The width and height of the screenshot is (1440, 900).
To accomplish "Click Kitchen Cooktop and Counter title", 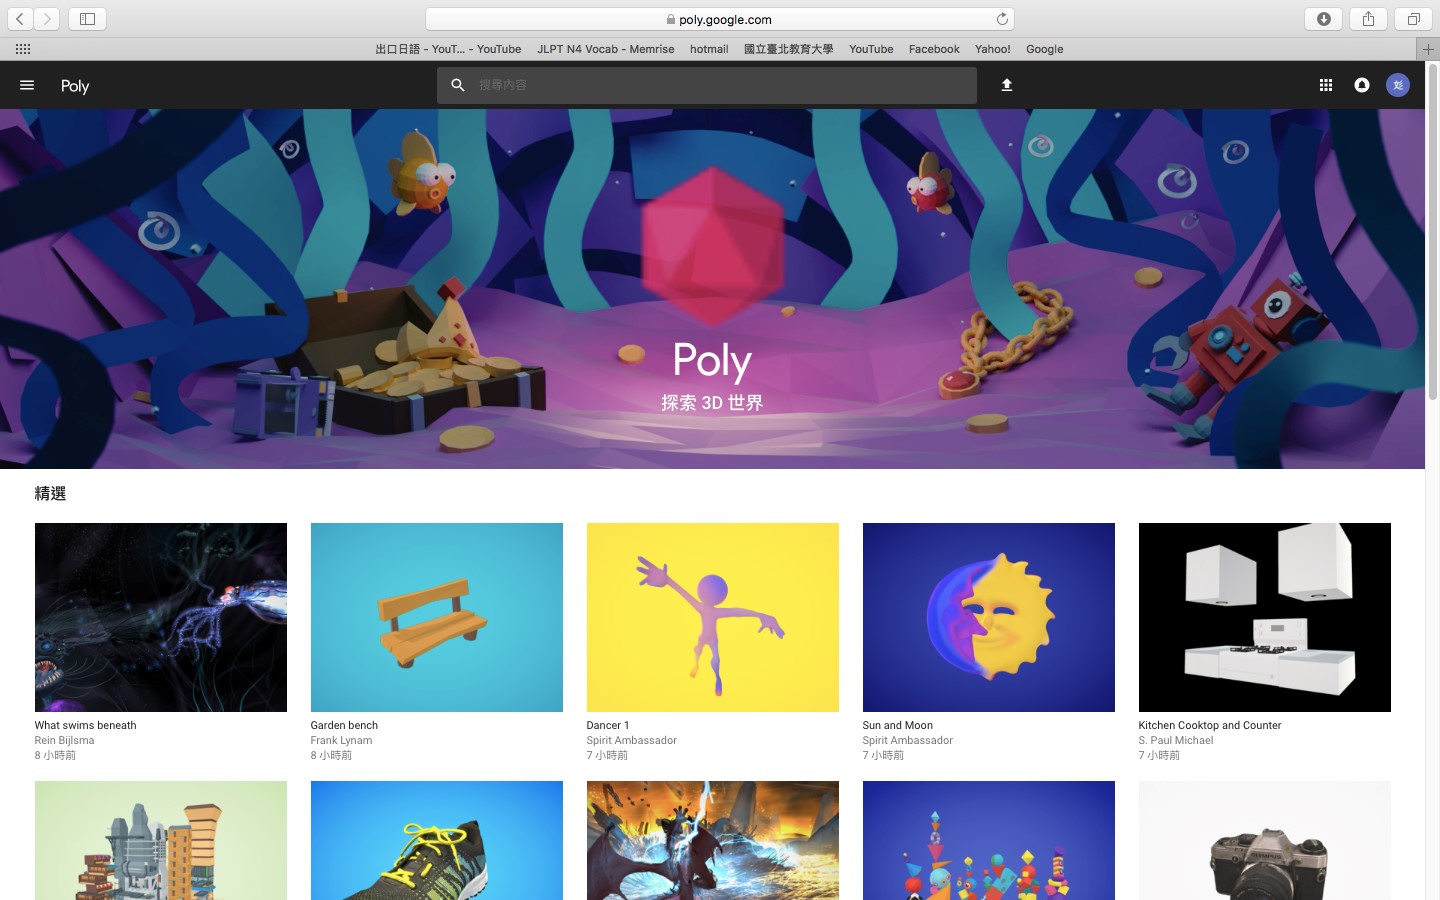I will (1209, 726).
